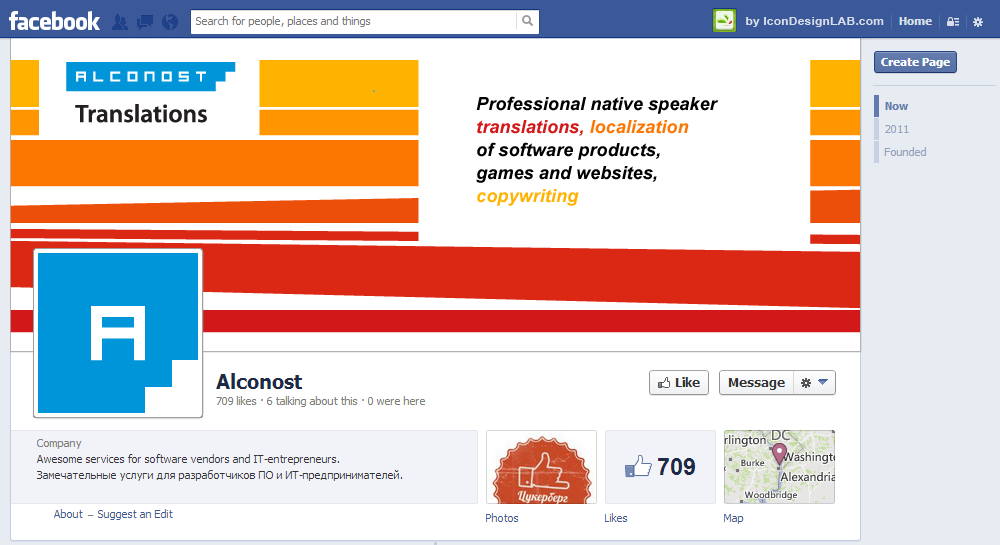Focus the search for people field
Image resolution: width=1000 pixels, height=545 pixels.
[353, 21]
